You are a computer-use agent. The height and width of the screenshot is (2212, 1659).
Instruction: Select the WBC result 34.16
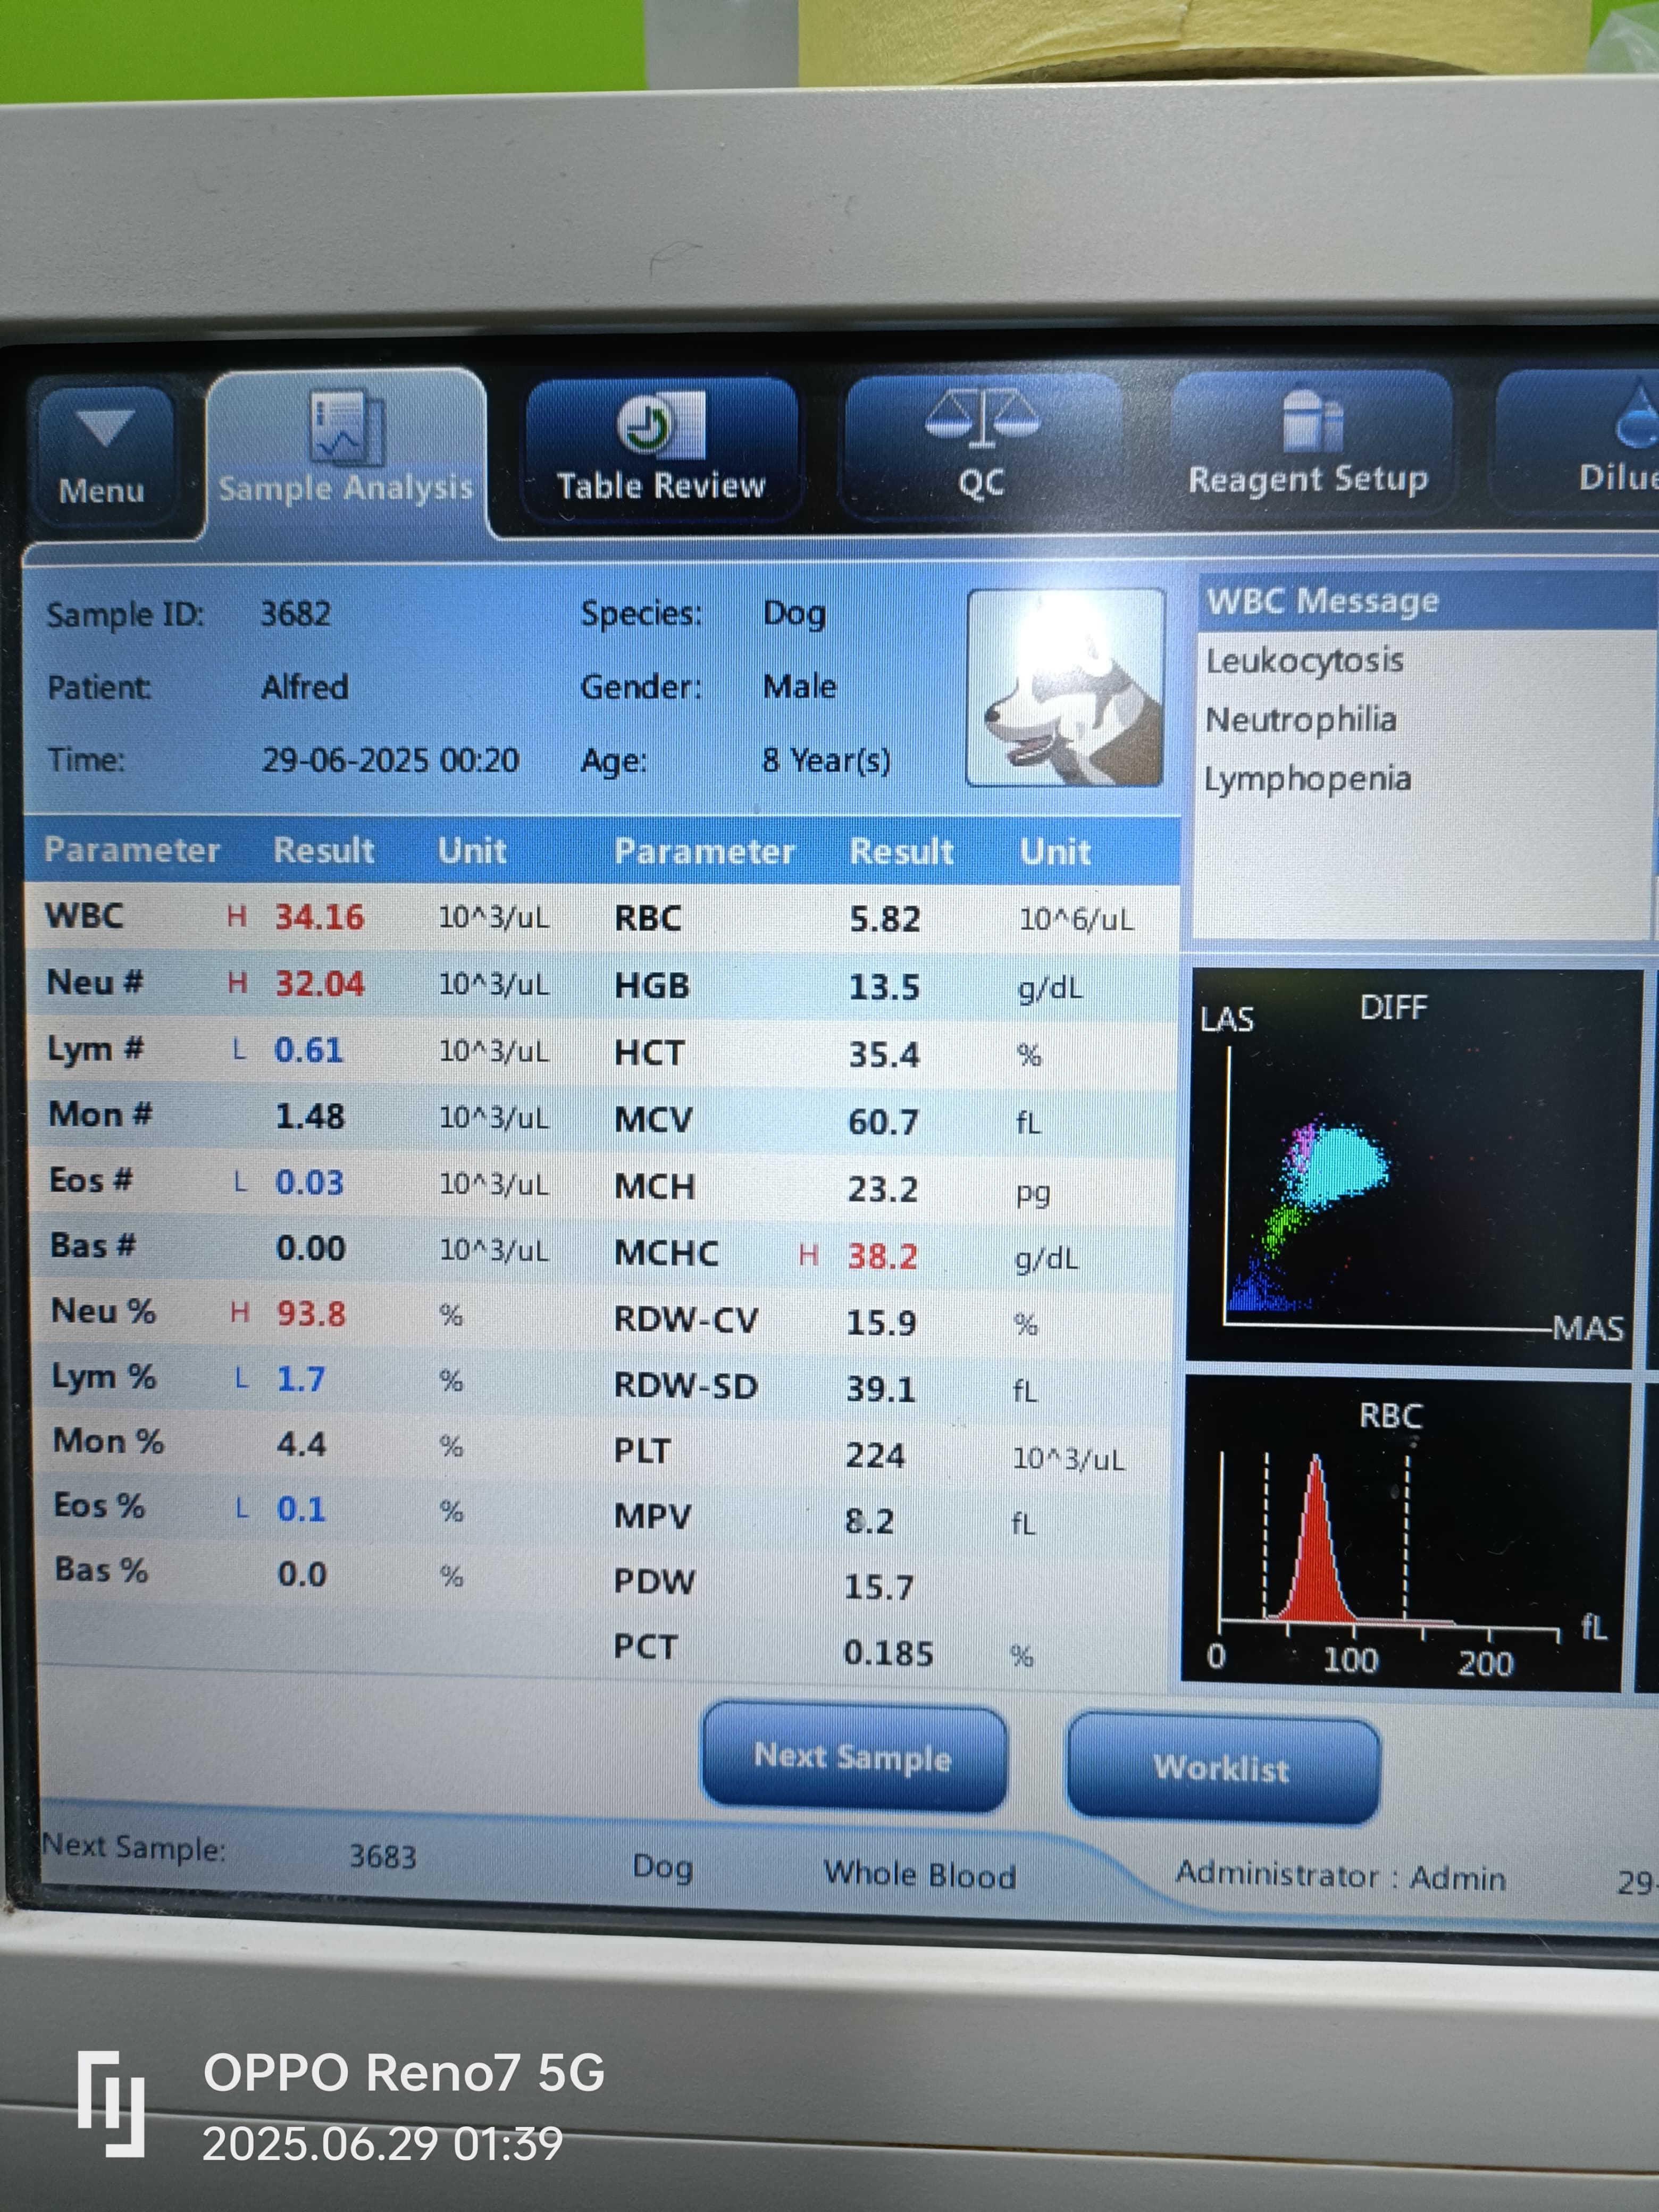320,917
